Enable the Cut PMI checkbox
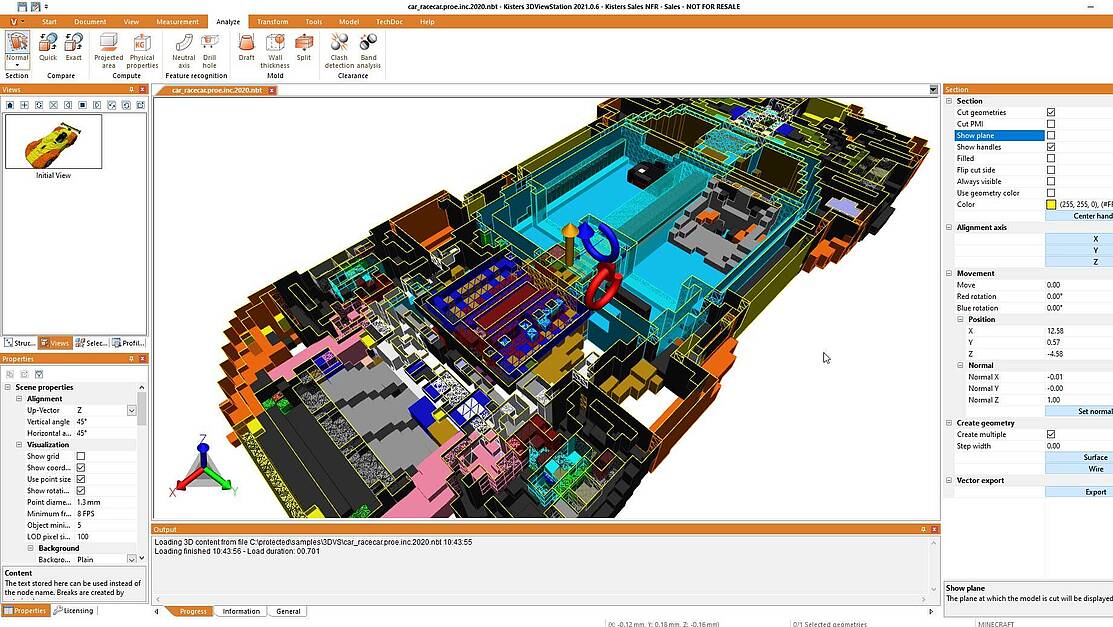Image resolution: width=1113 pixels, height=627 pixels. click(x=1051, y=124)
